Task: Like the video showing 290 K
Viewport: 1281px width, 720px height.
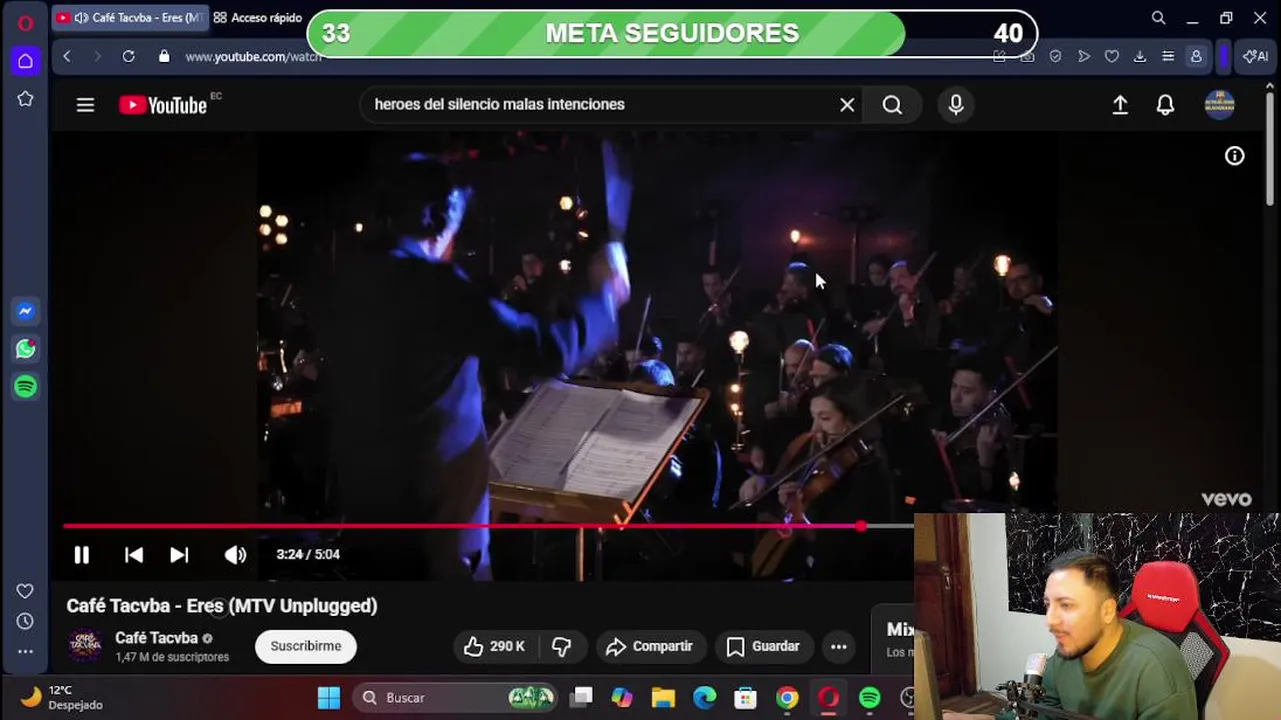Action: (x=493, y=647)
